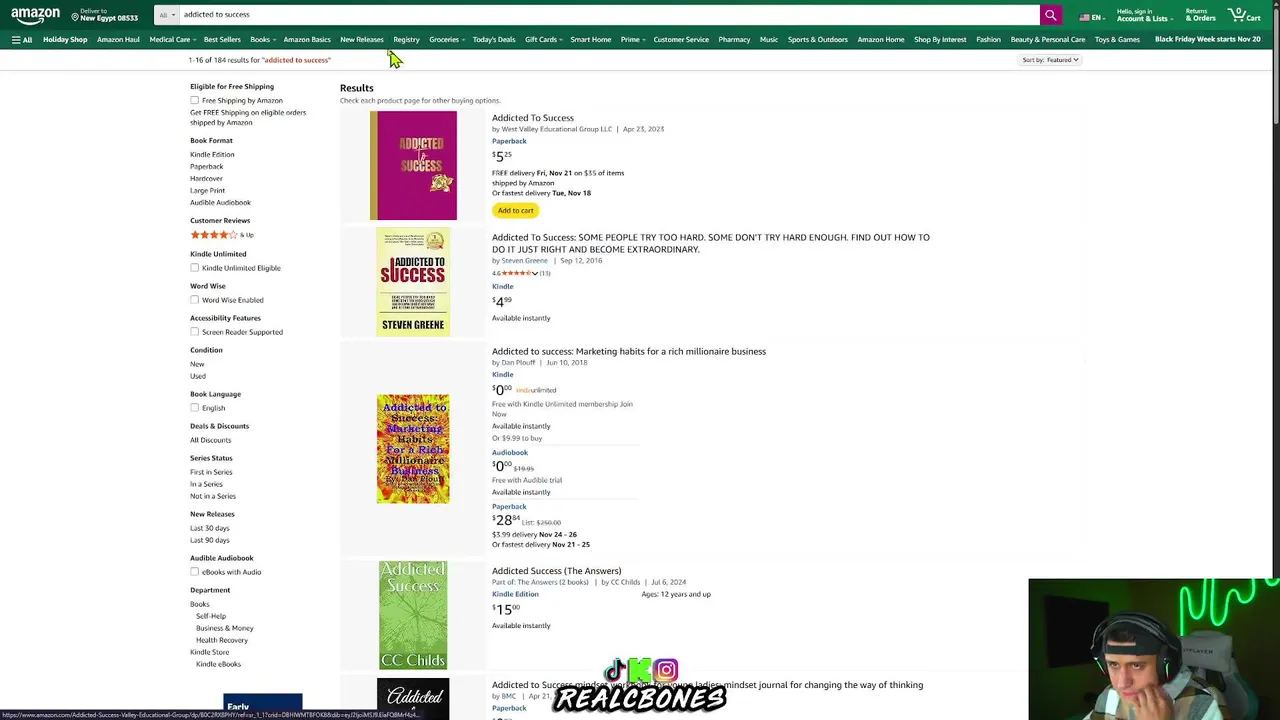Select New condition
This screenshot has width=1280, height=720.
[197, 364]
